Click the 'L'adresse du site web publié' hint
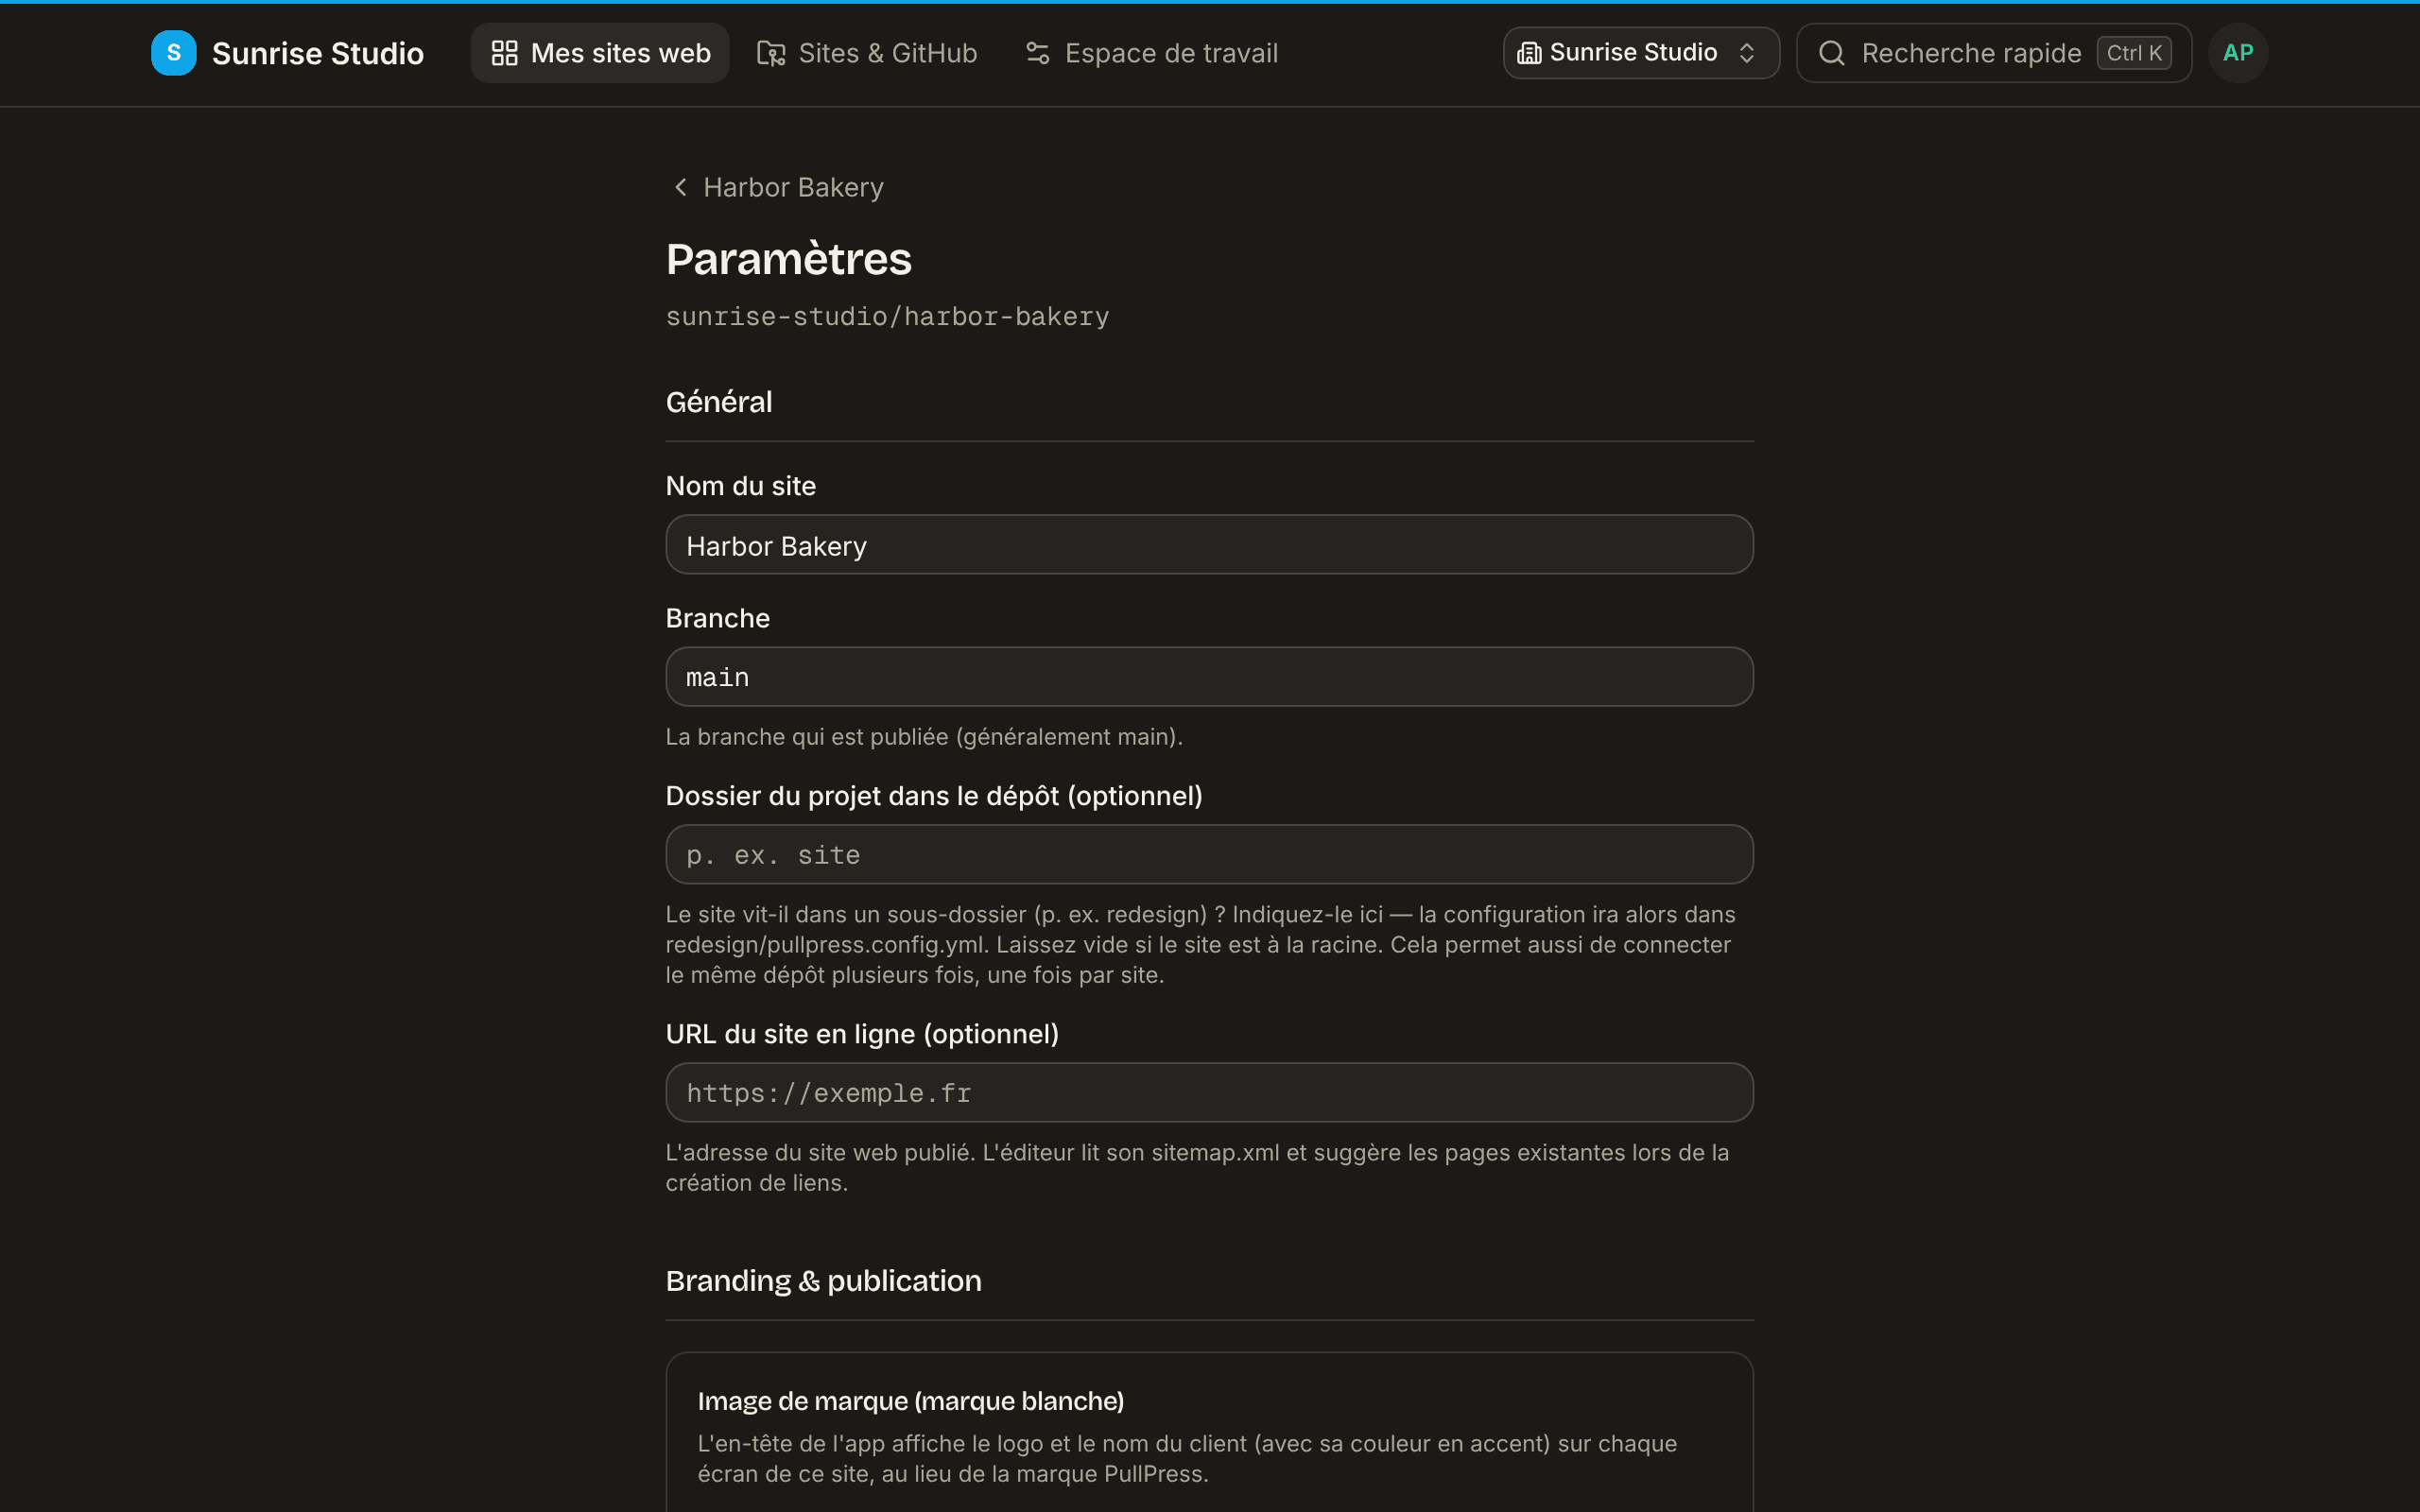This screenshot has height=1512, width=2420. click(x=1197, y=1168)
